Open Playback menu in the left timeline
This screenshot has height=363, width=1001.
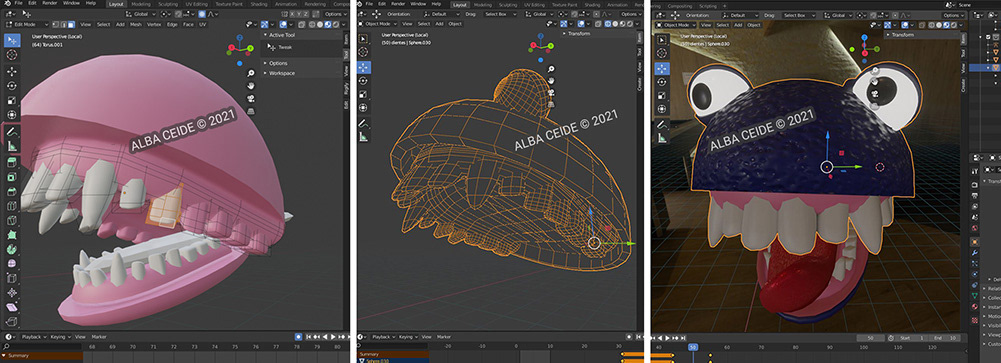(x=34, y=336)
